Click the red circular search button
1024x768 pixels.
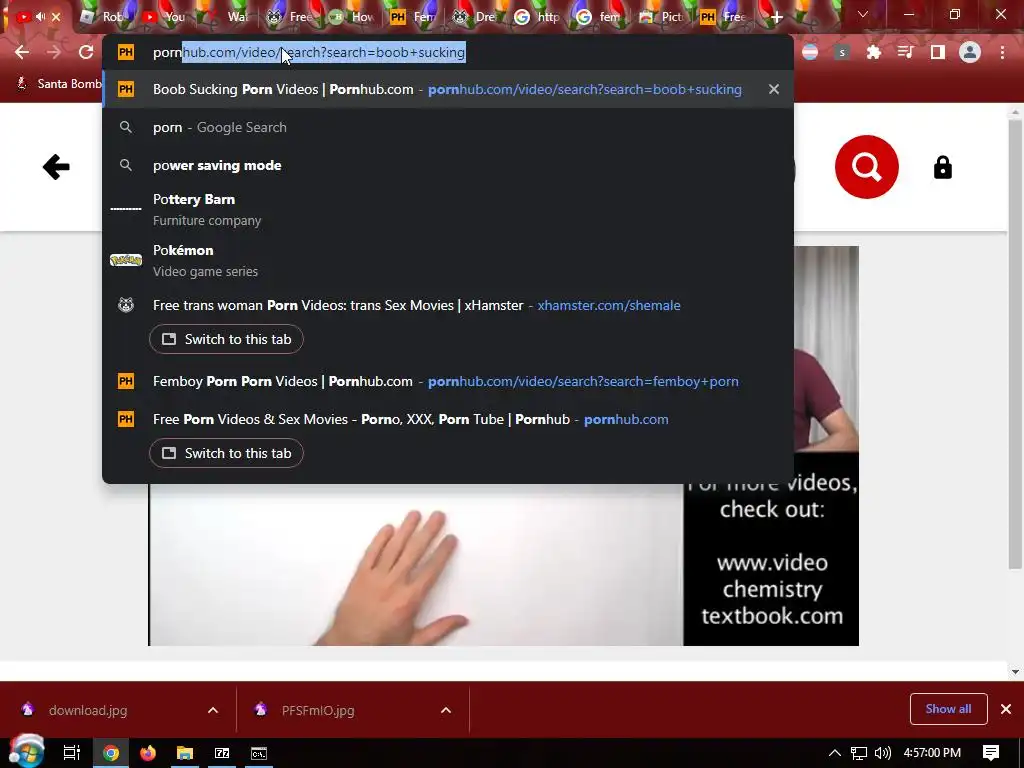click(x=867, y=167)
